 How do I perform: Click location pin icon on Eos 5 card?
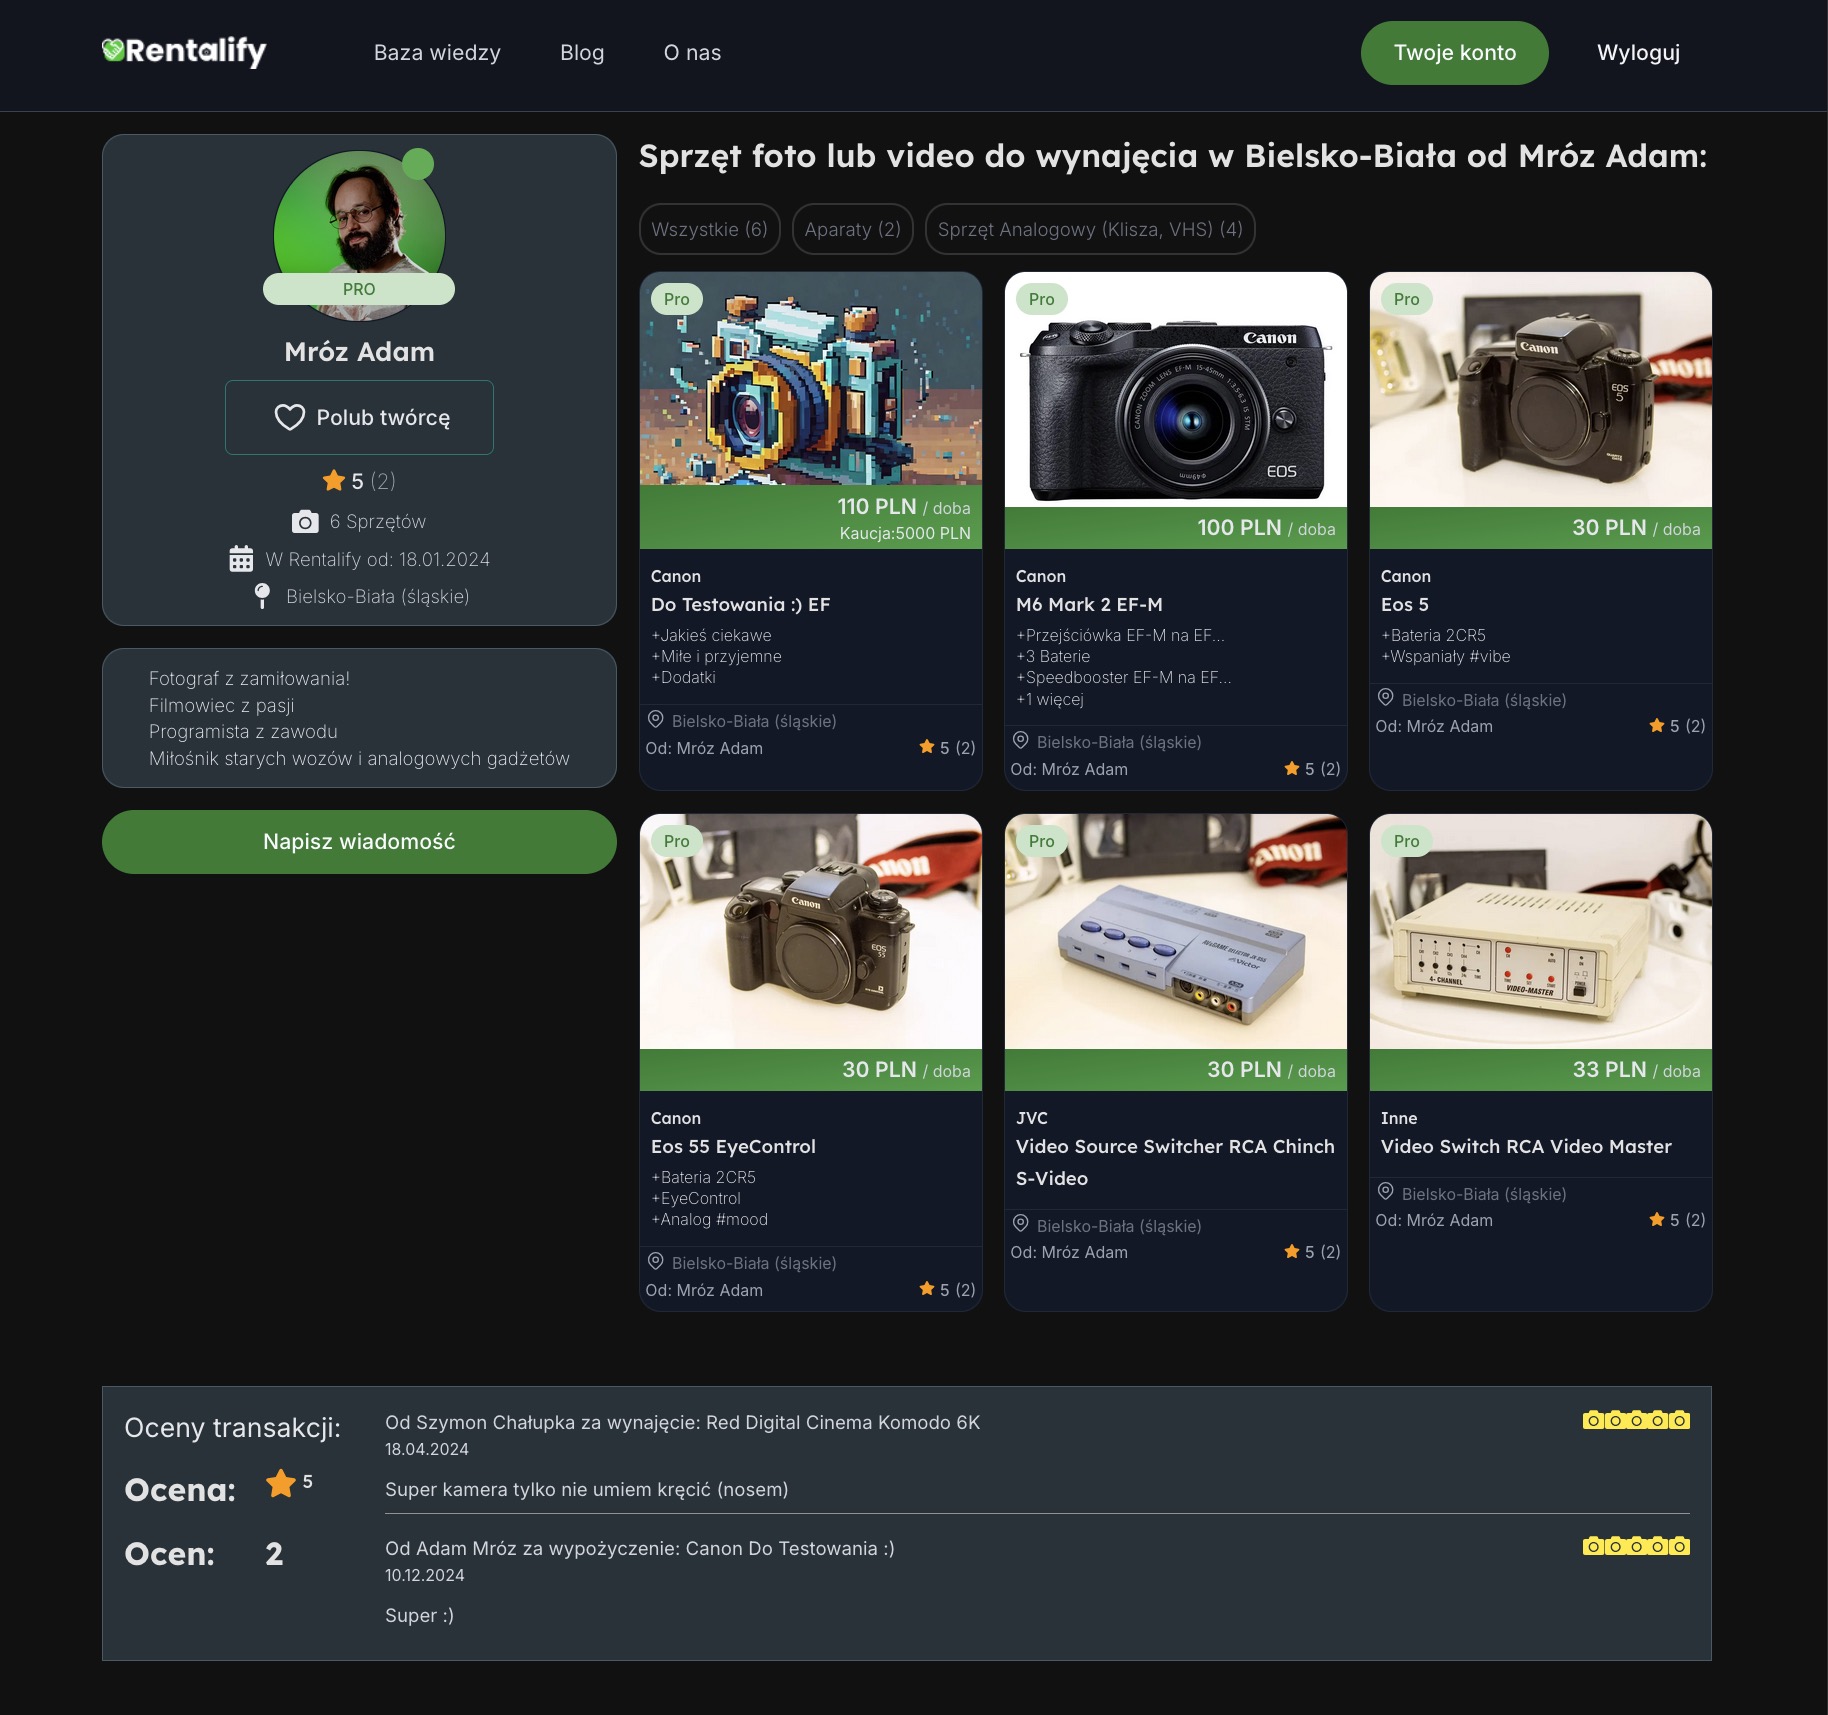pyautogui.click(x=1386, y=698)
